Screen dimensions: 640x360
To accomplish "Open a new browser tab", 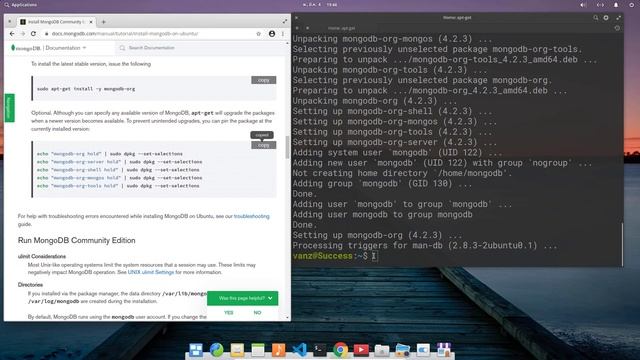I will point(103,22).
